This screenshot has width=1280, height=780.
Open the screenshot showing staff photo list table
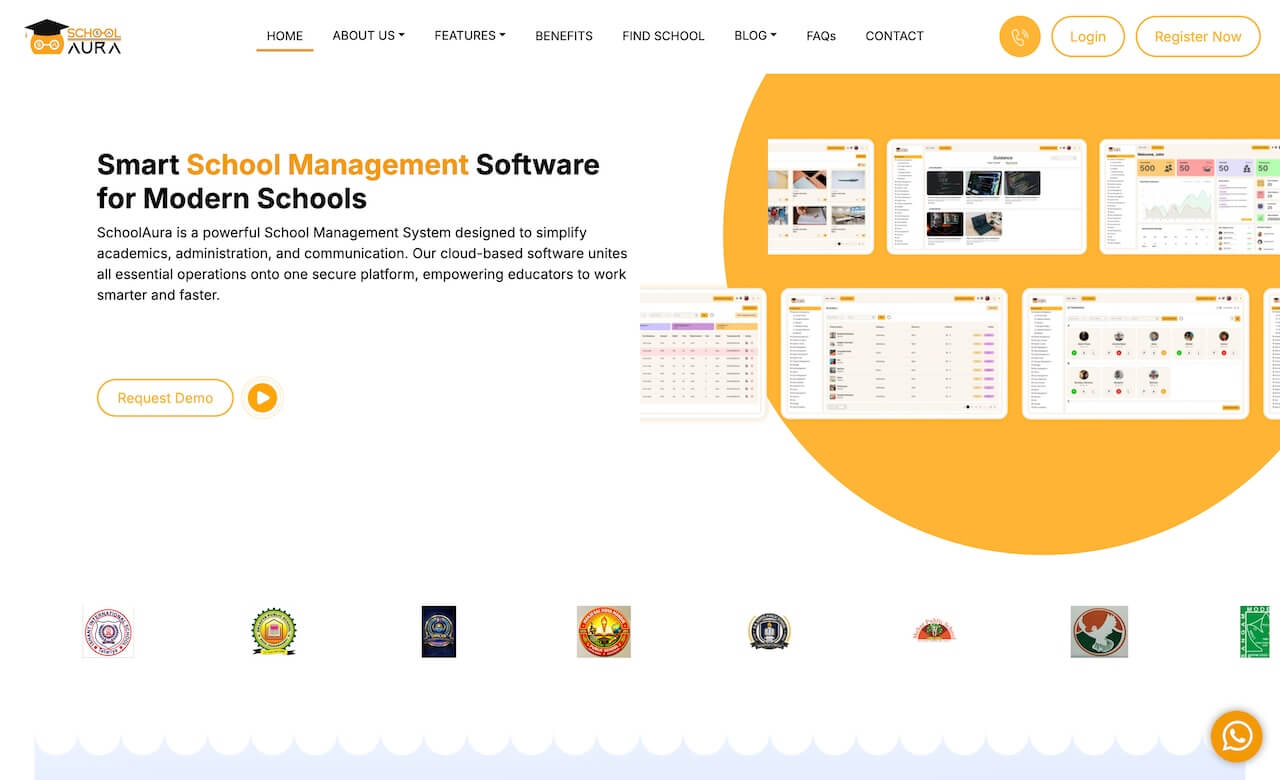coord(892,353)
